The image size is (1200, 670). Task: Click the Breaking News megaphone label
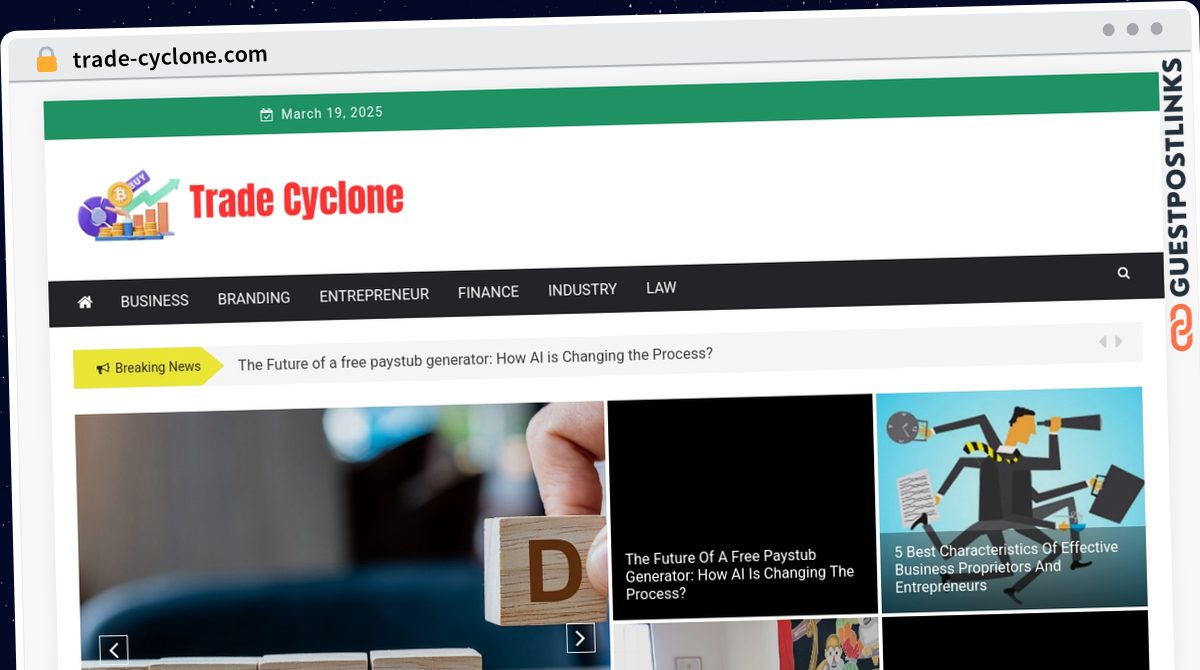pyautogui.click(x=149, y=368)
